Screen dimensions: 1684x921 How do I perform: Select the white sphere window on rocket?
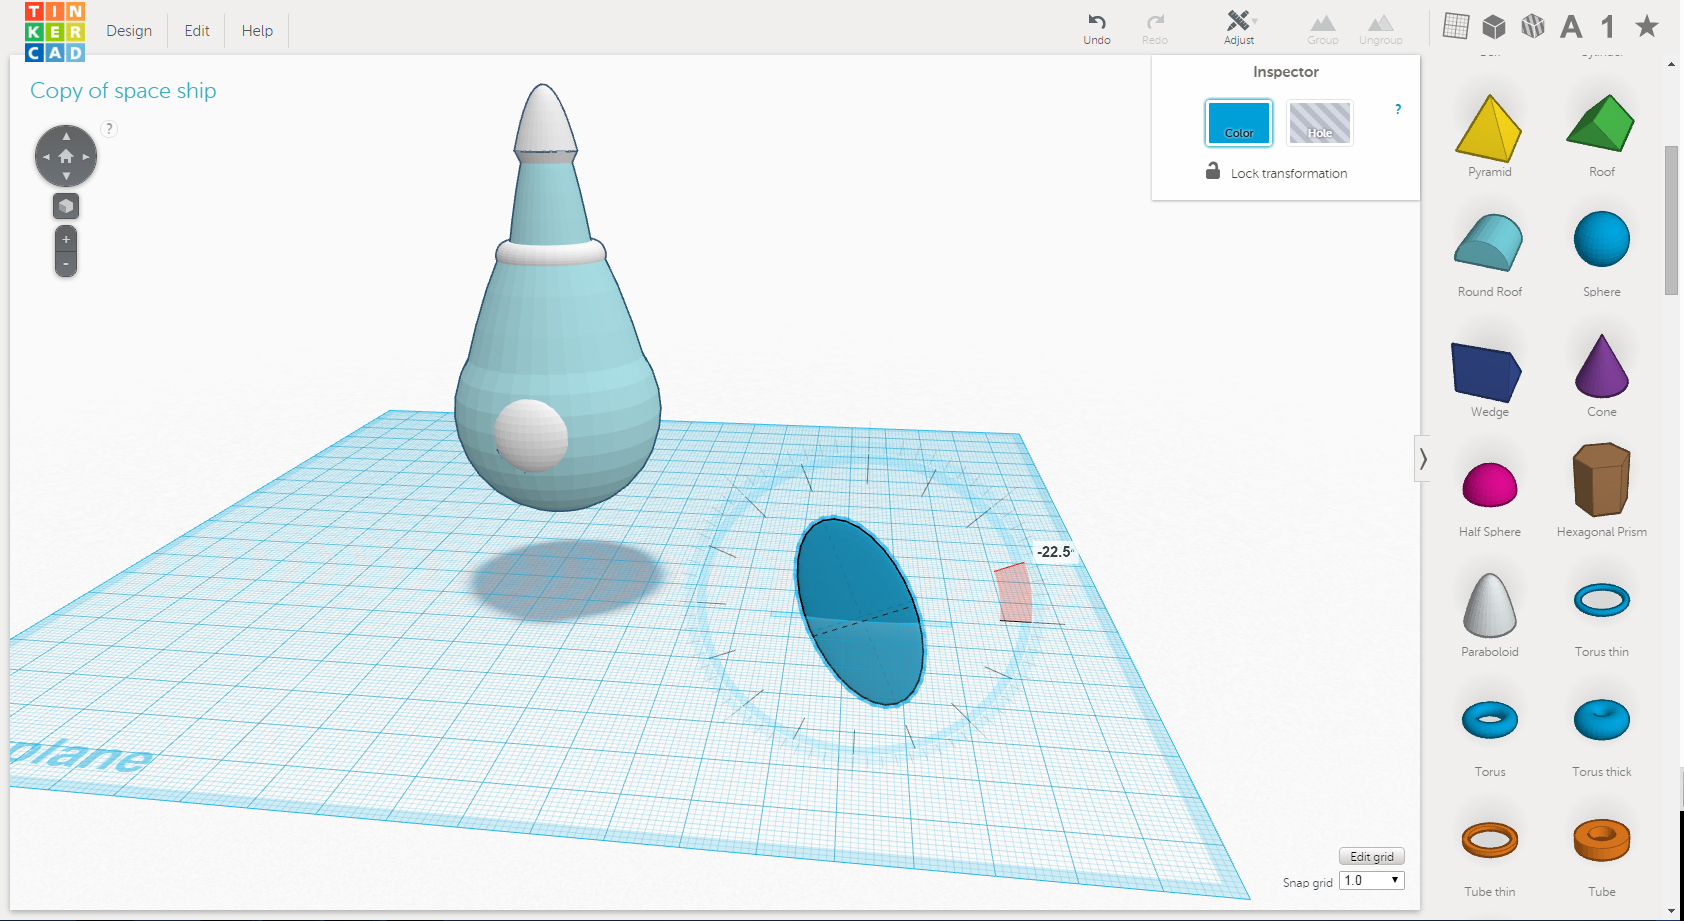[x=531, y=435]
